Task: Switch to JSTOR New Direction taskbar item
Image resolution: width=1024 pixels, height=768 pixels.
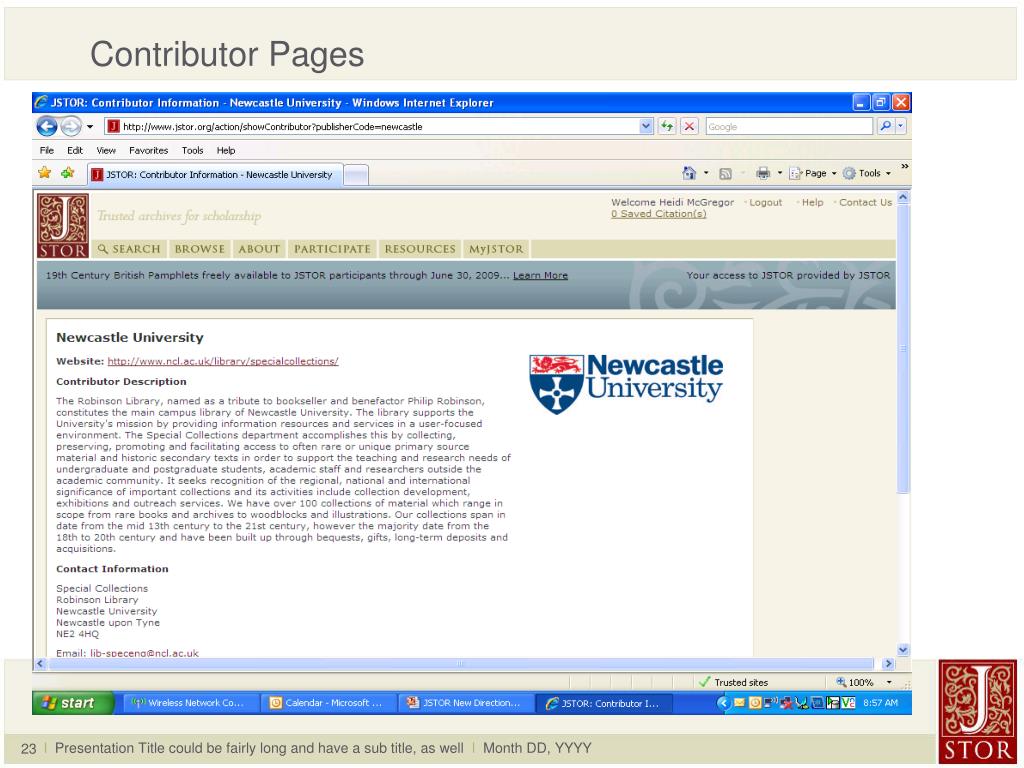Action: tap(466, 703)
